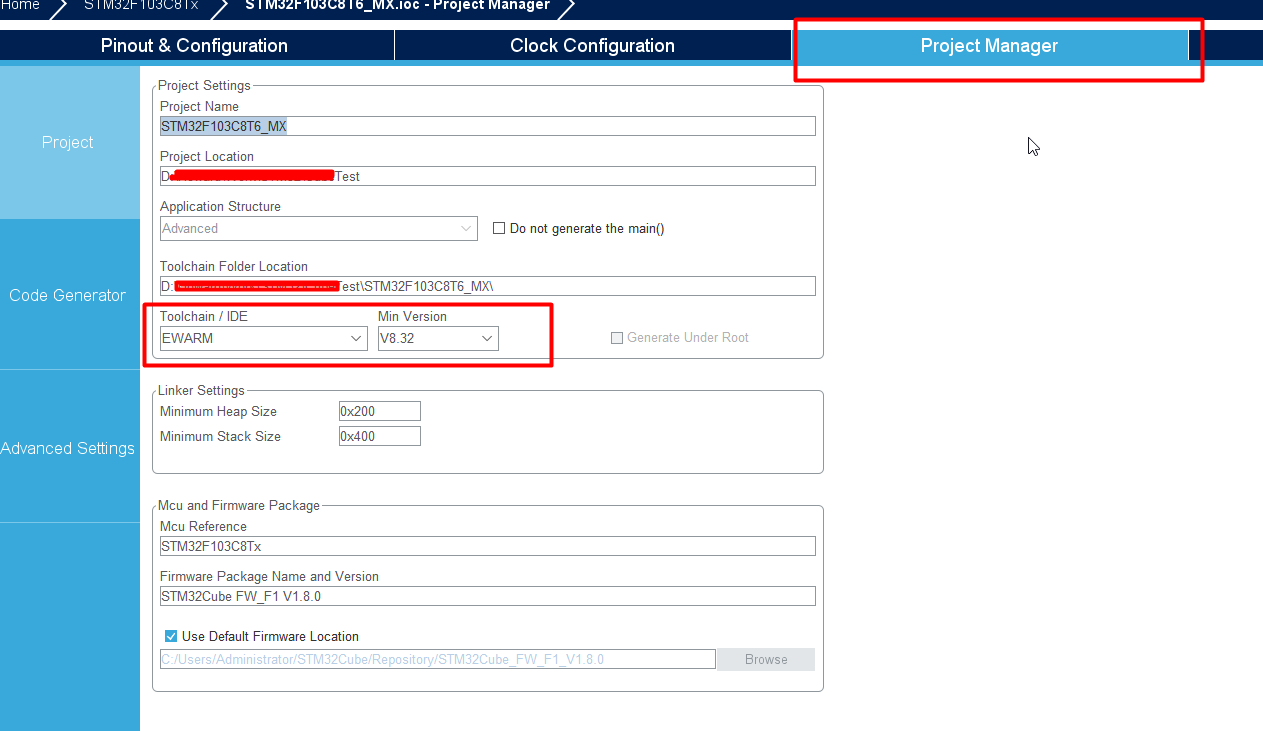Viewport: 1263px width, 731px height.
Task: Edit the Minimum Heap Size field
Action: [x=380, y=411]
